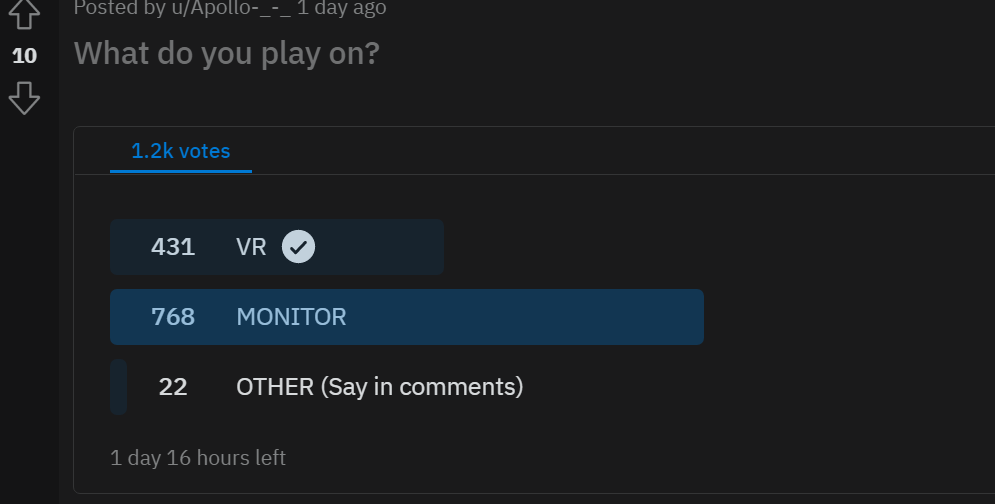995x504 pixels.
Task: Click the "1 day 16 hours left" text
Action: [197, 458]
